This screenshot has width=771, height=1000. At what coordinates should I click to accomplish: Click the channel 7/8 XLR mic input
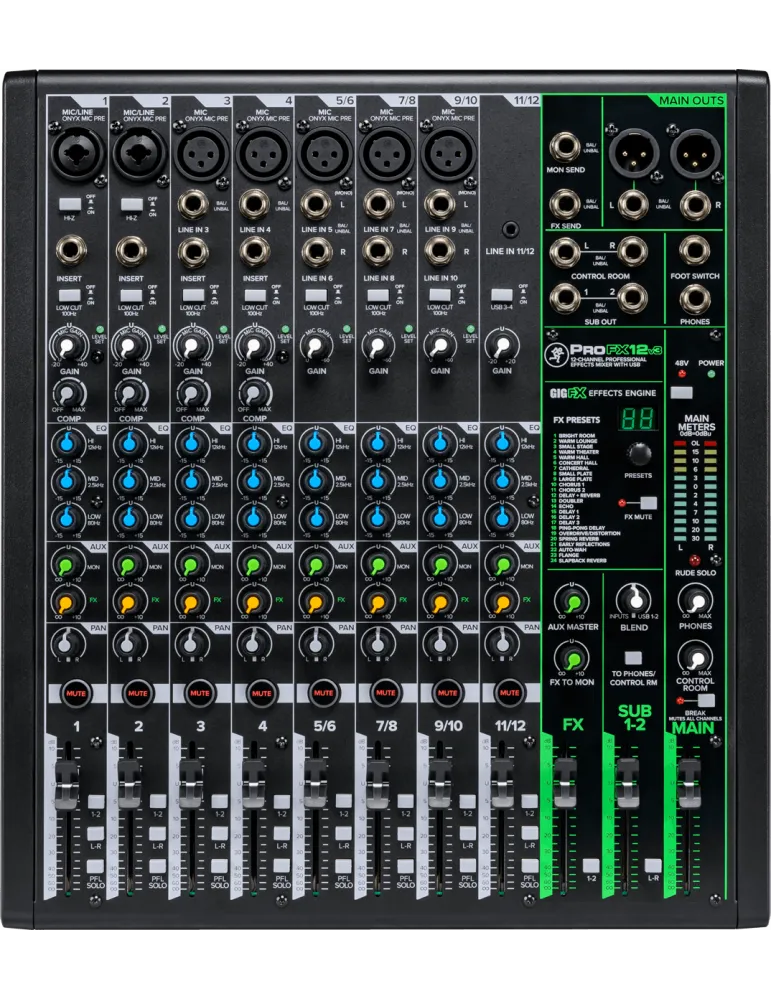386,153
